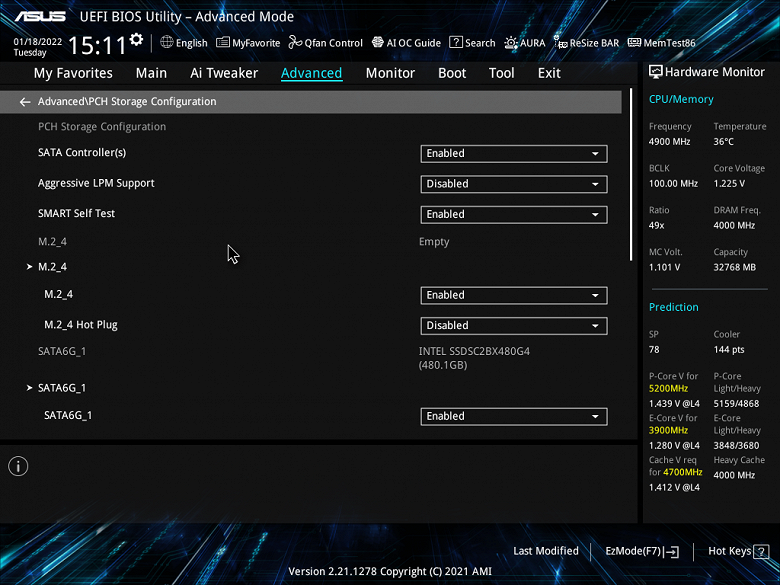
Task: Click the Hot Keys question icon
Action: coord(761,551)
